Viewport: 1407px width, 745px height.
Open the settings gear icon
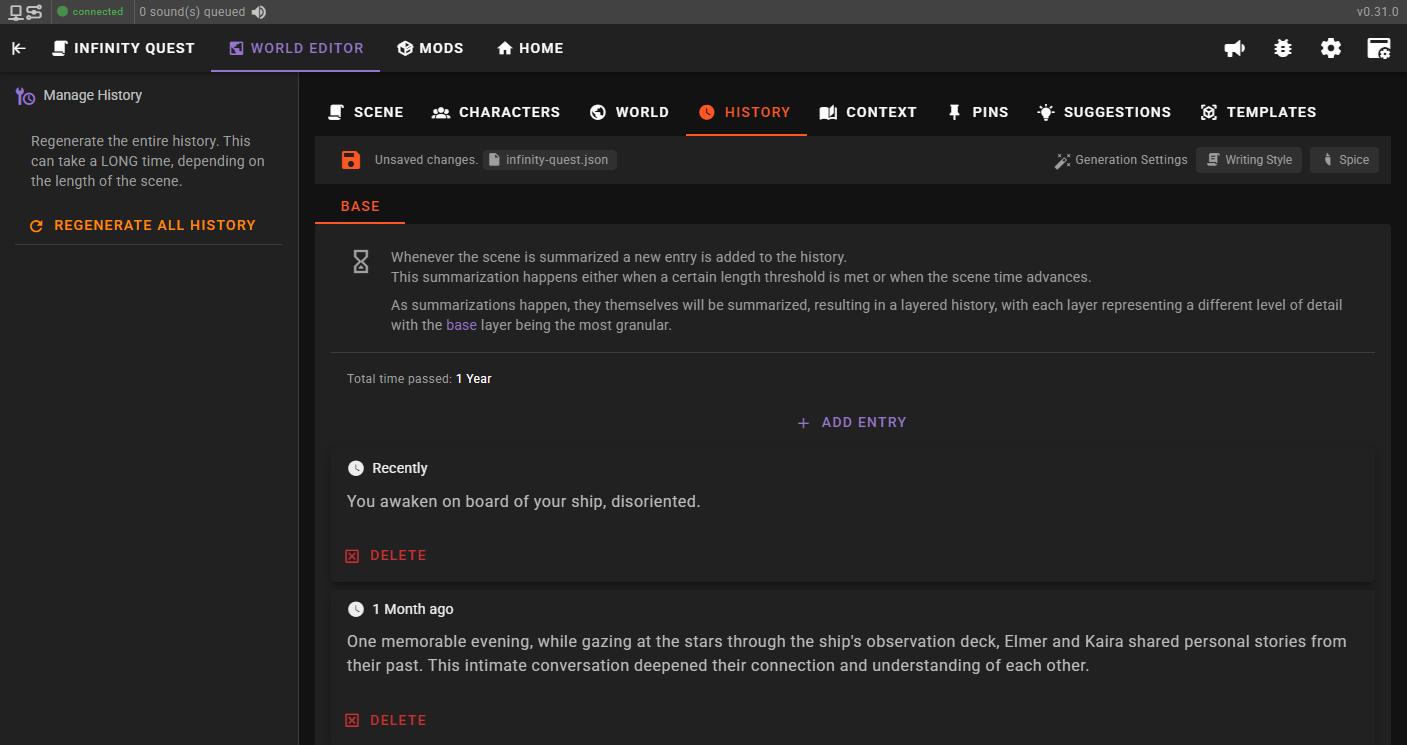coord(1331,48)
